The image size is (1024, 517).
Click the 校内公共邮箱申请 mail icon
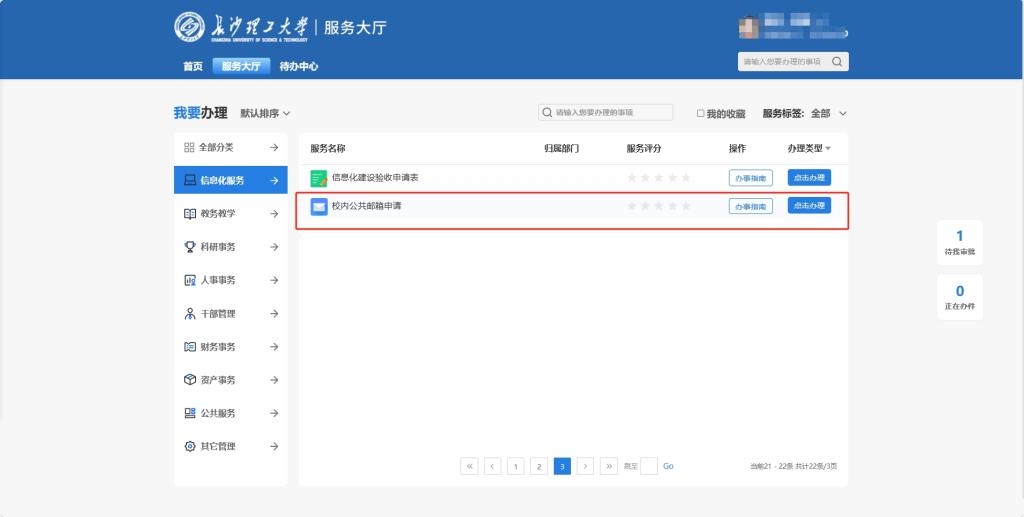click(319, 207)
